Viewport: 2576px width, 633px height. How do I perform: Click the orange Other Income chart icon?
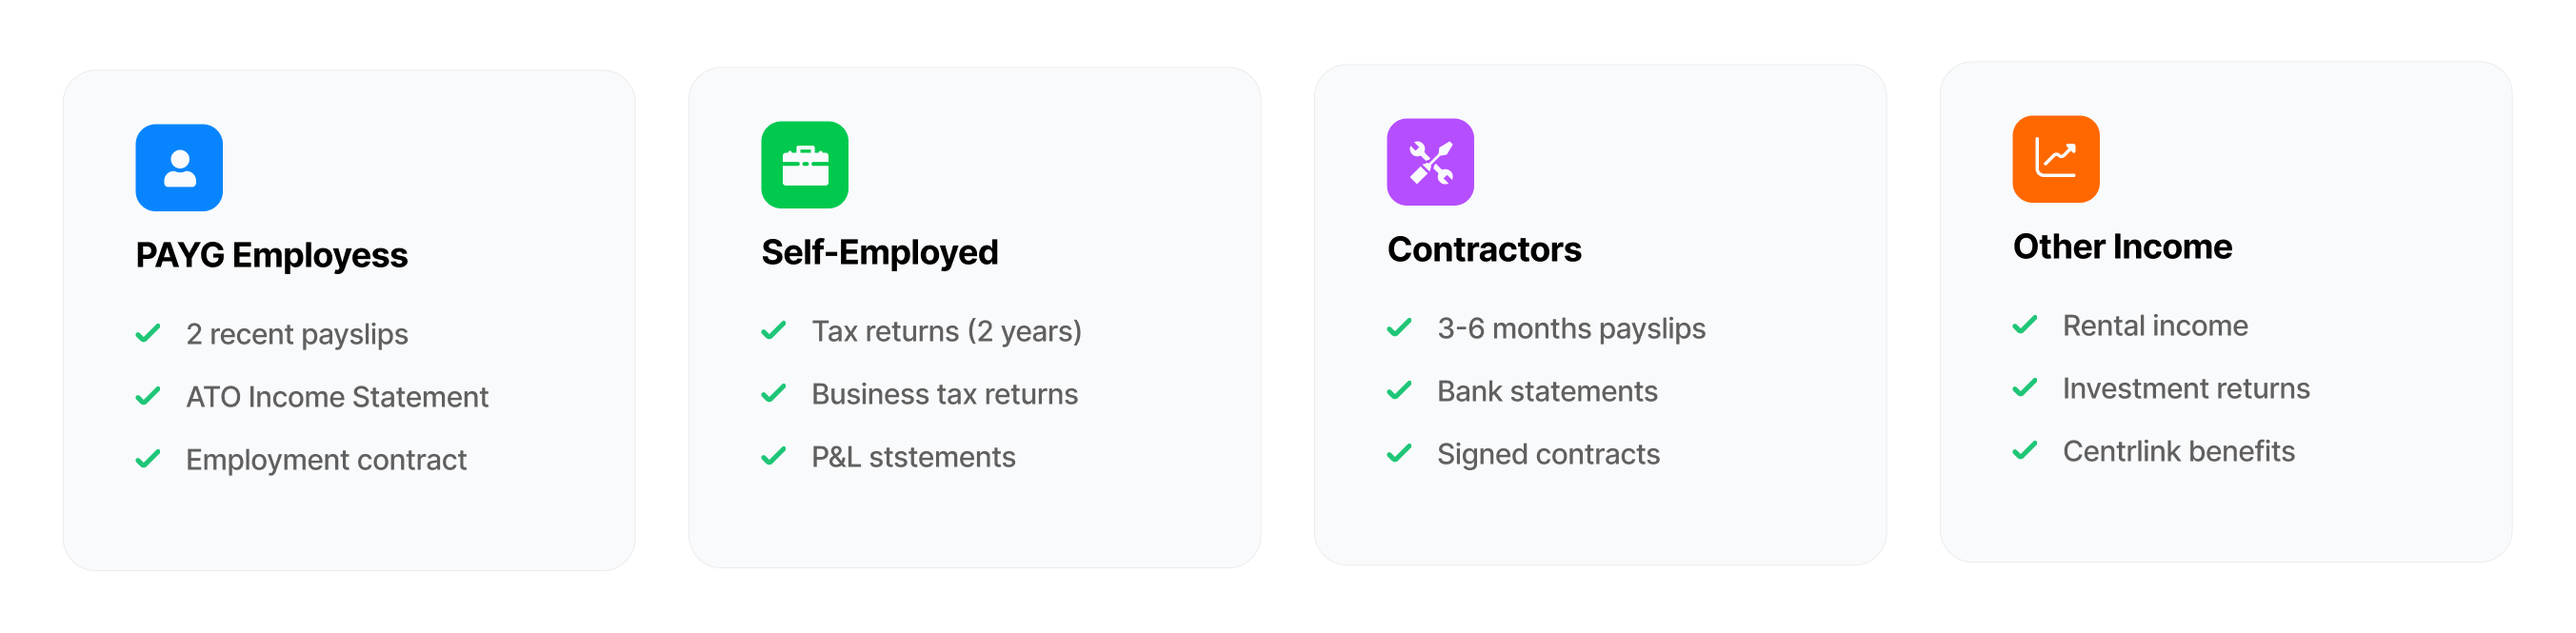[2056, 159]
